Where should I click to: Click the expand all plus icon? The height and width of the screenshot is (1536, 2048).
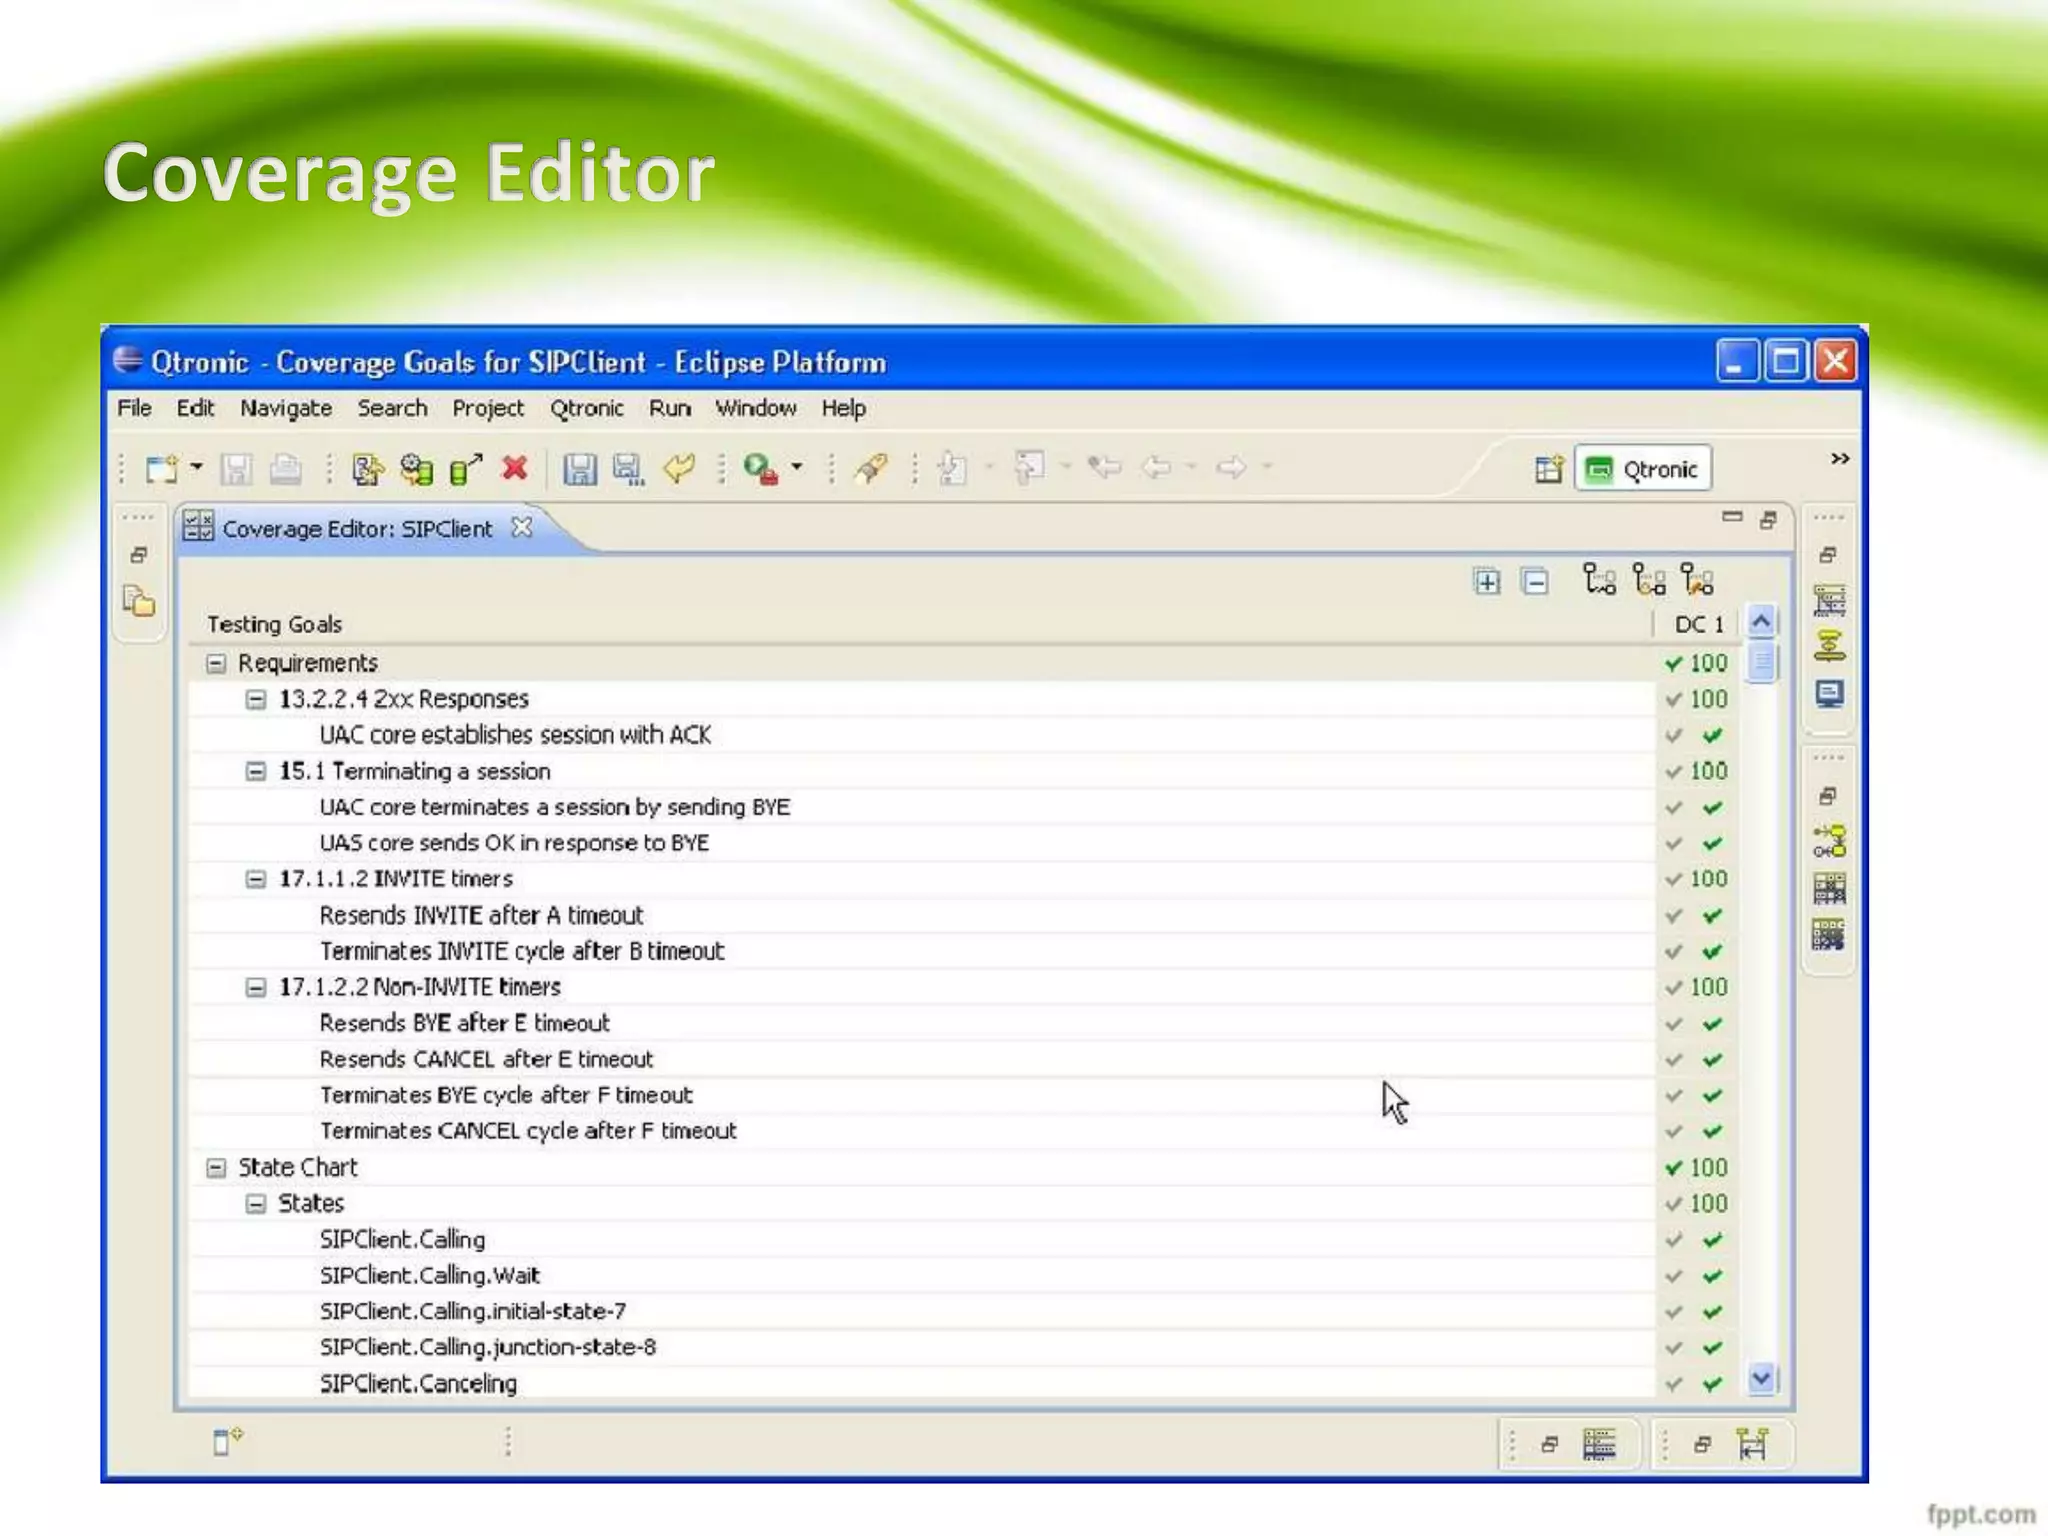1487,581
